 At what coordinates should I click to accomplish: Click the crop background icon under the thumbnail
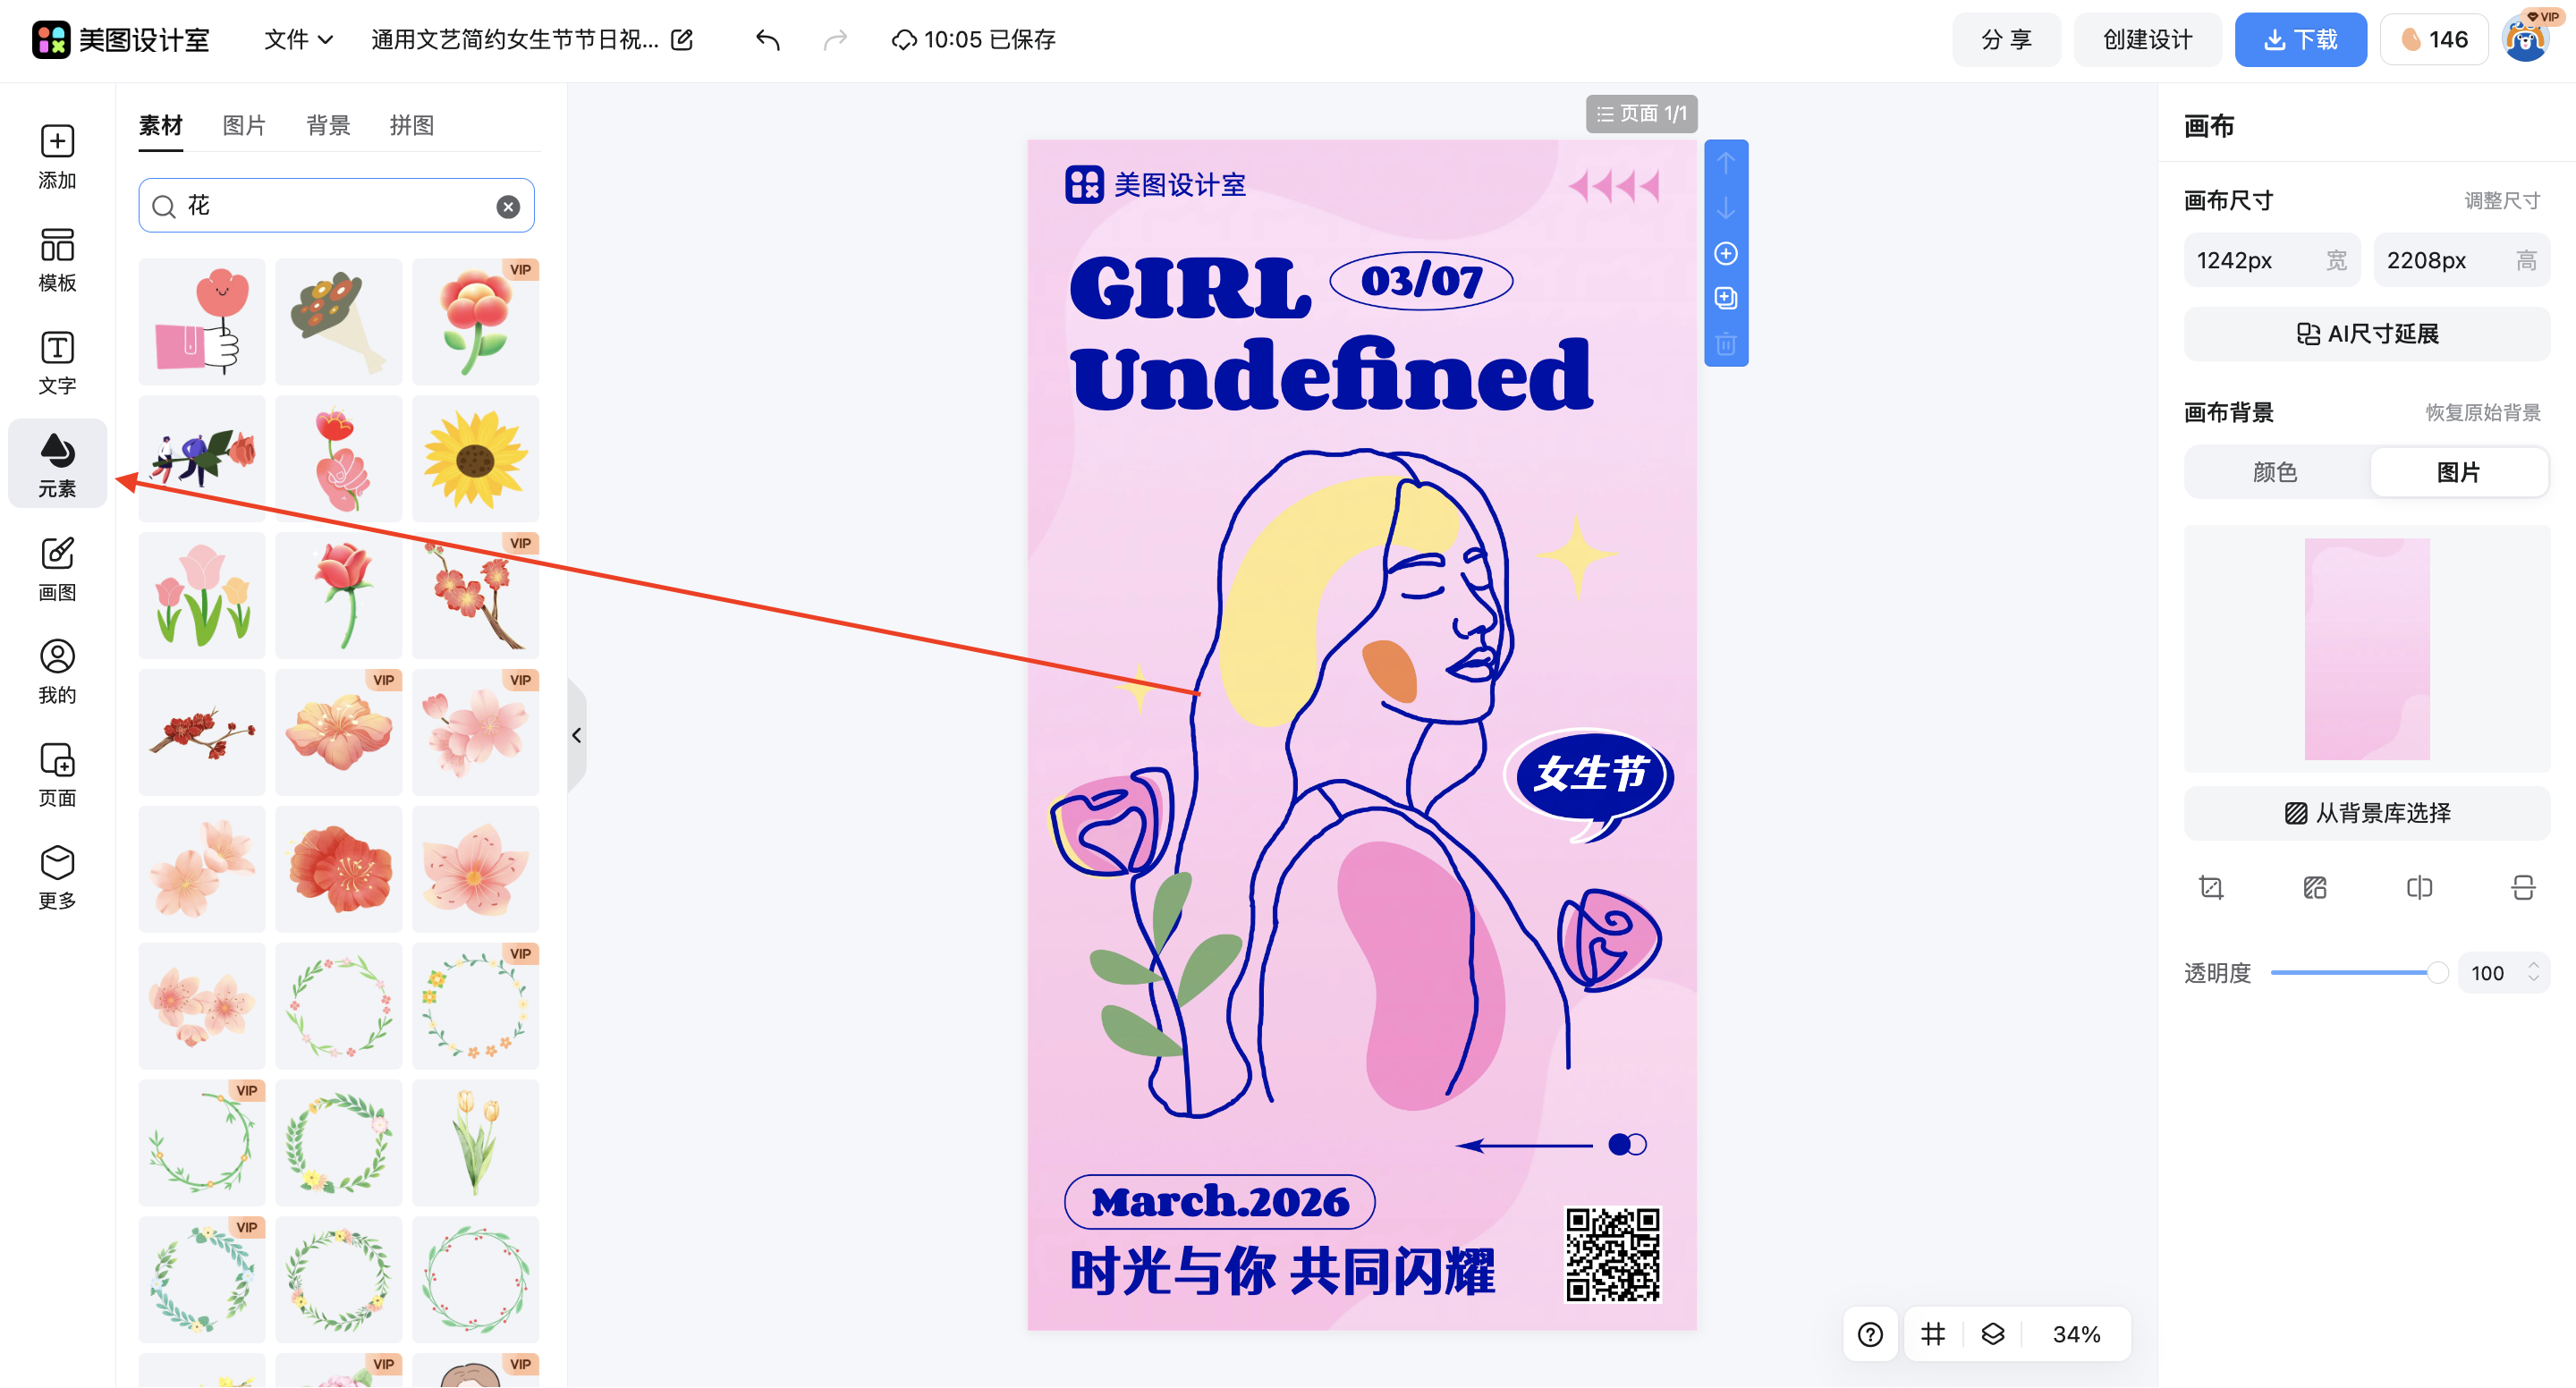(2211, 887)
